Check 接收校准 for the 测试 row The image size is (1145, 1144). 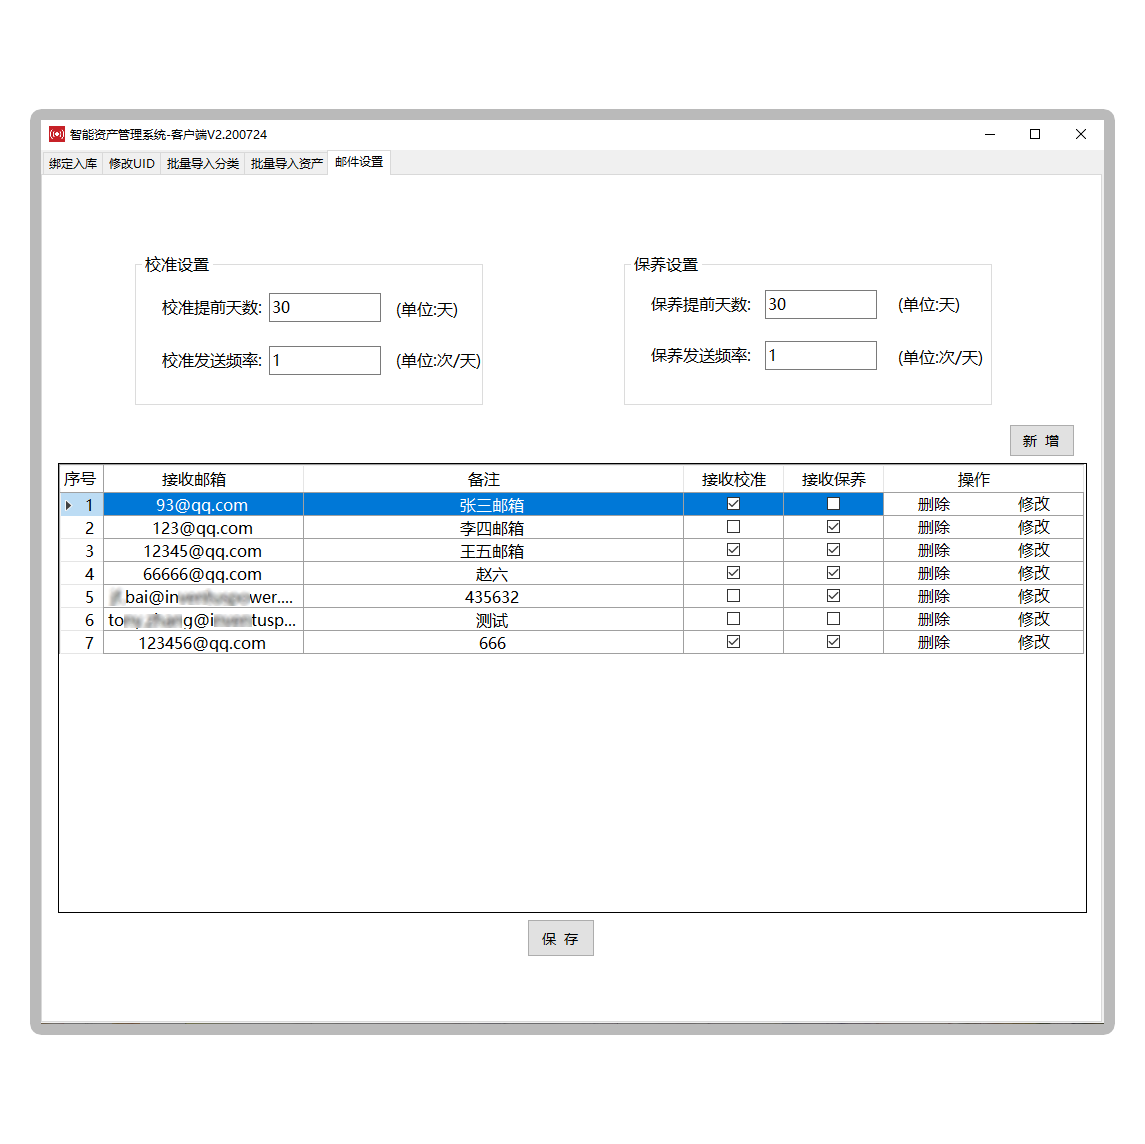coord(733,619)
